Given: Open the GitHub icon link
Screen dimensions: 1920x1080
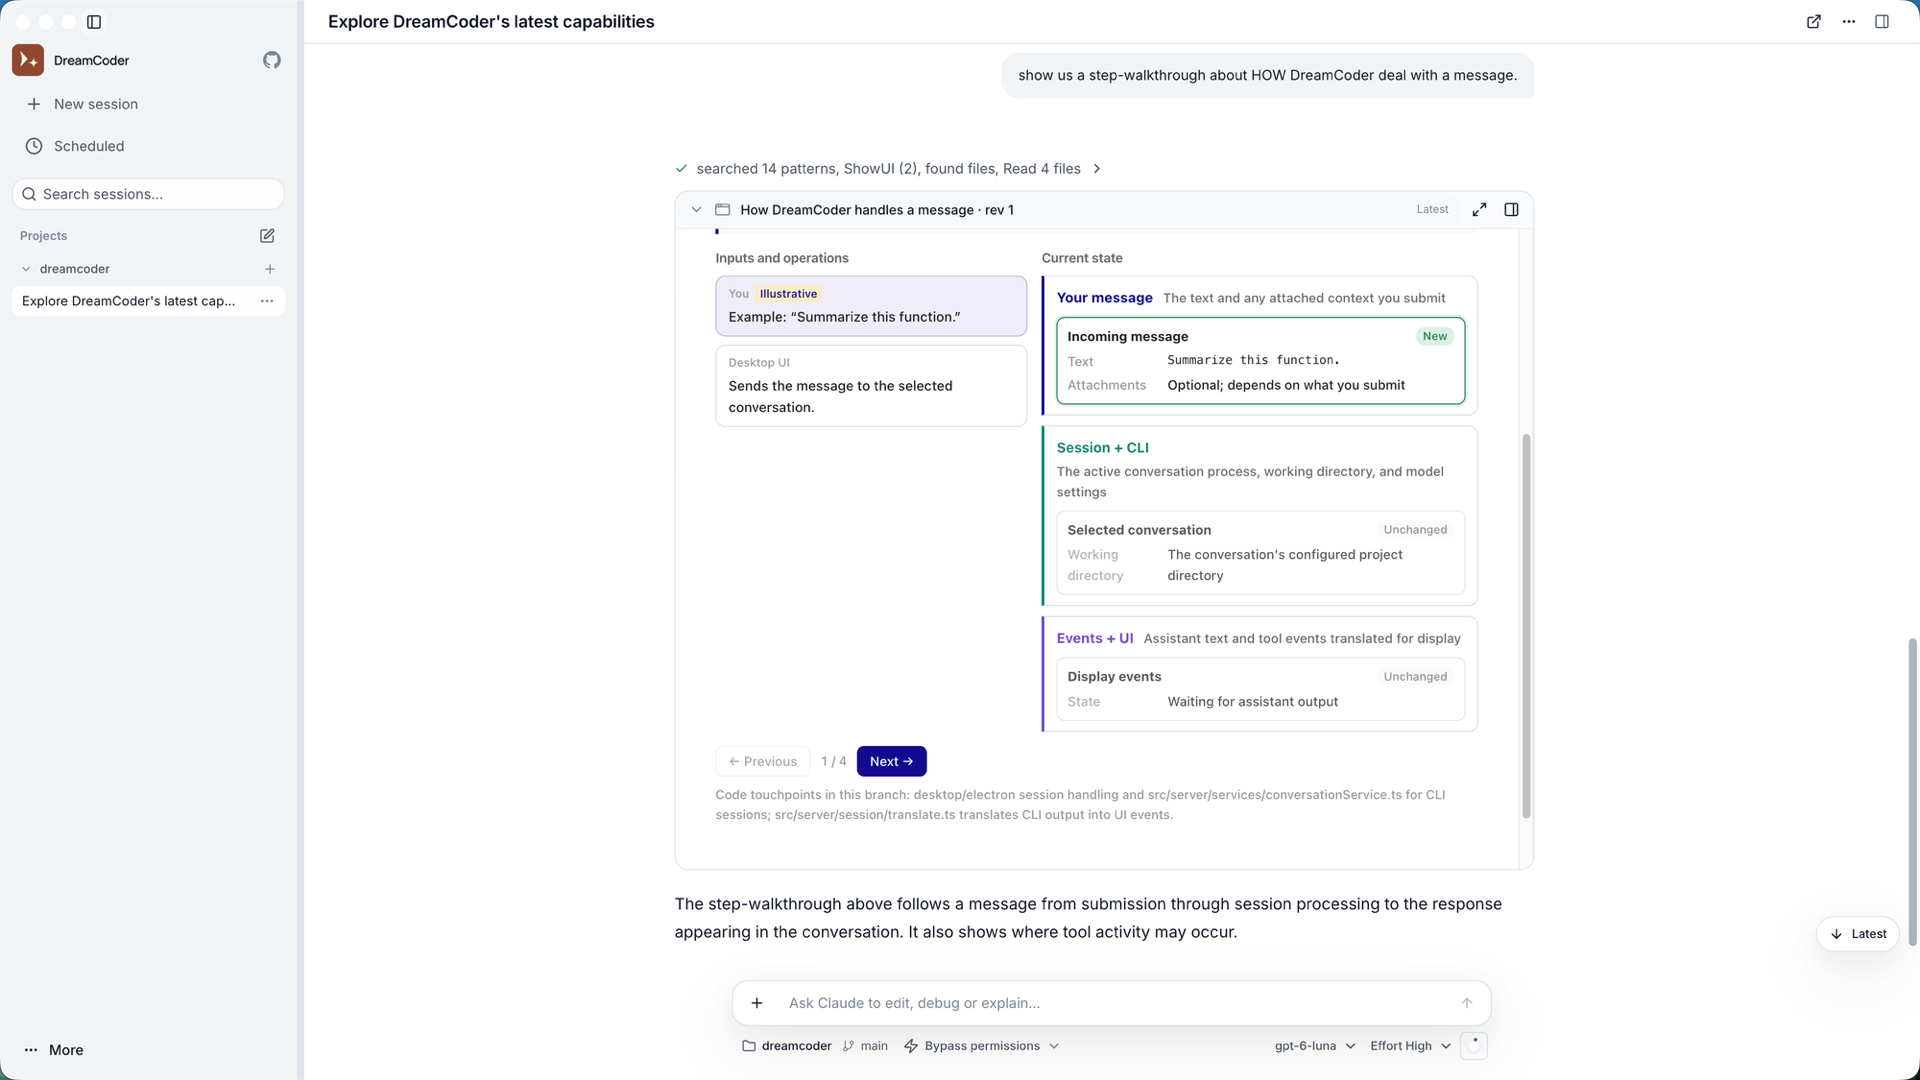Looking at the screenshot, I should (x=272, y=60).
